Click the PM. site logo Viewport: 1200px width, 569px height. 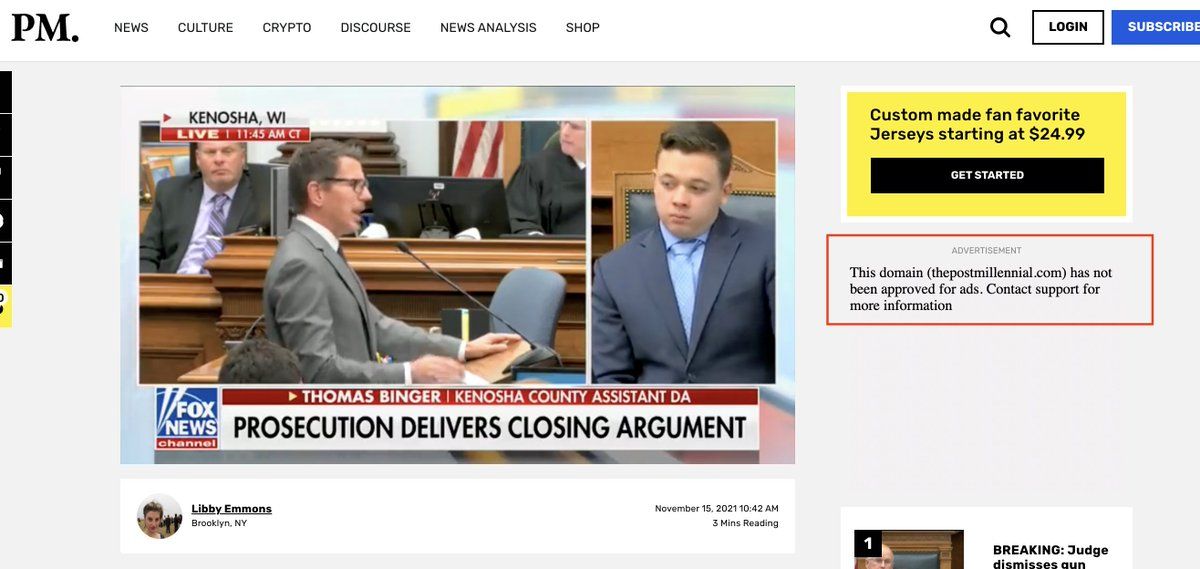45,27
